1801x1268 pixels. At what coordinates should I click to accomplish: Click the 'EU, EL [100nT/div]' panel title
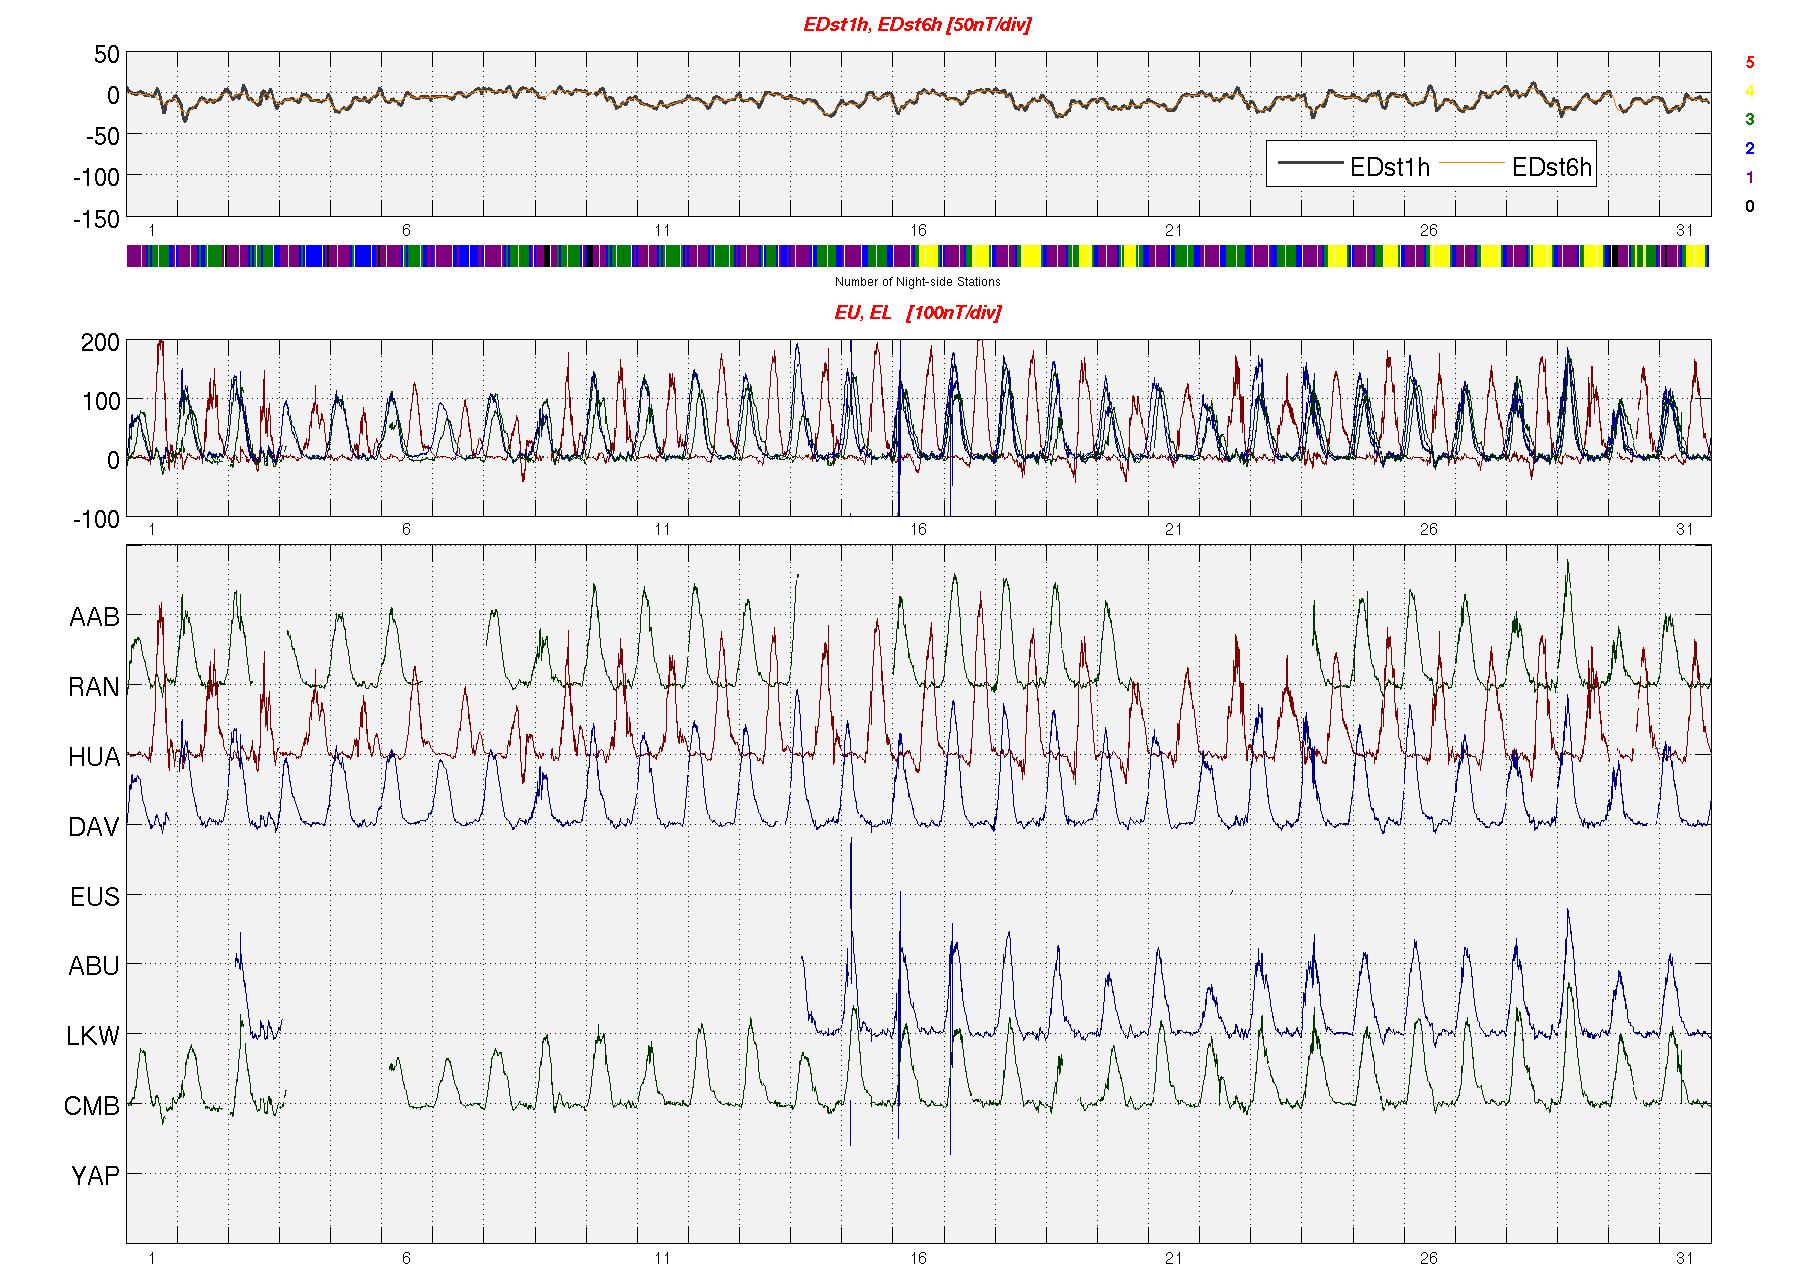pyautogui.click(x=917, y=313)
